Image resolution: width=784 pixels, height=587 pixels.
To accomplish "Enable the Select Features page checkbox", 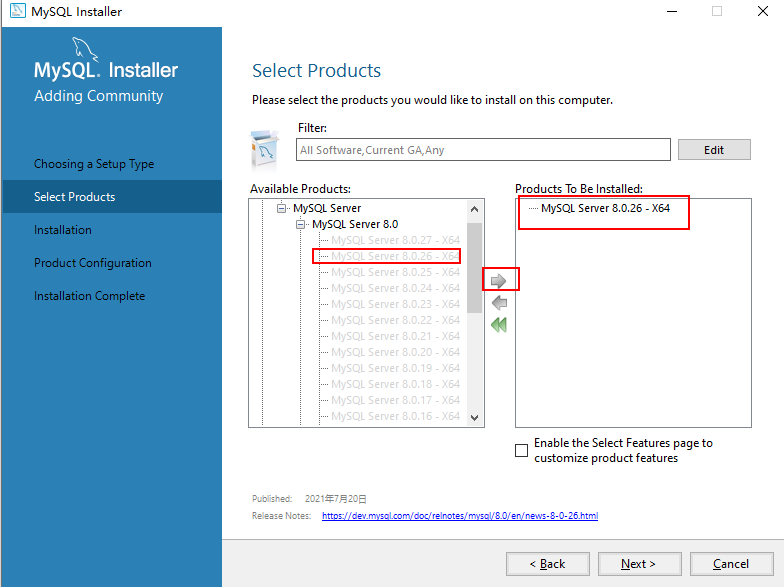I will 522,450.
